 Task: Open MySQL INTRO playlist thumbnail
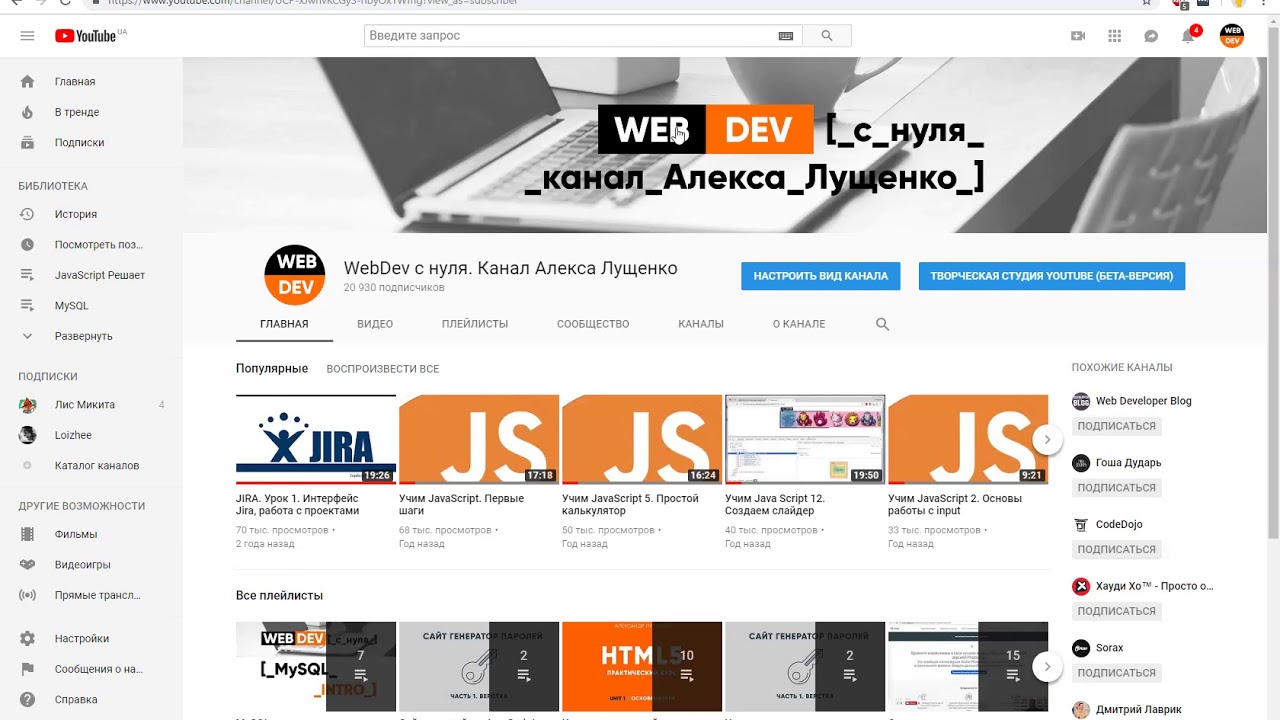pyautogui.click(x=316, y=667)
